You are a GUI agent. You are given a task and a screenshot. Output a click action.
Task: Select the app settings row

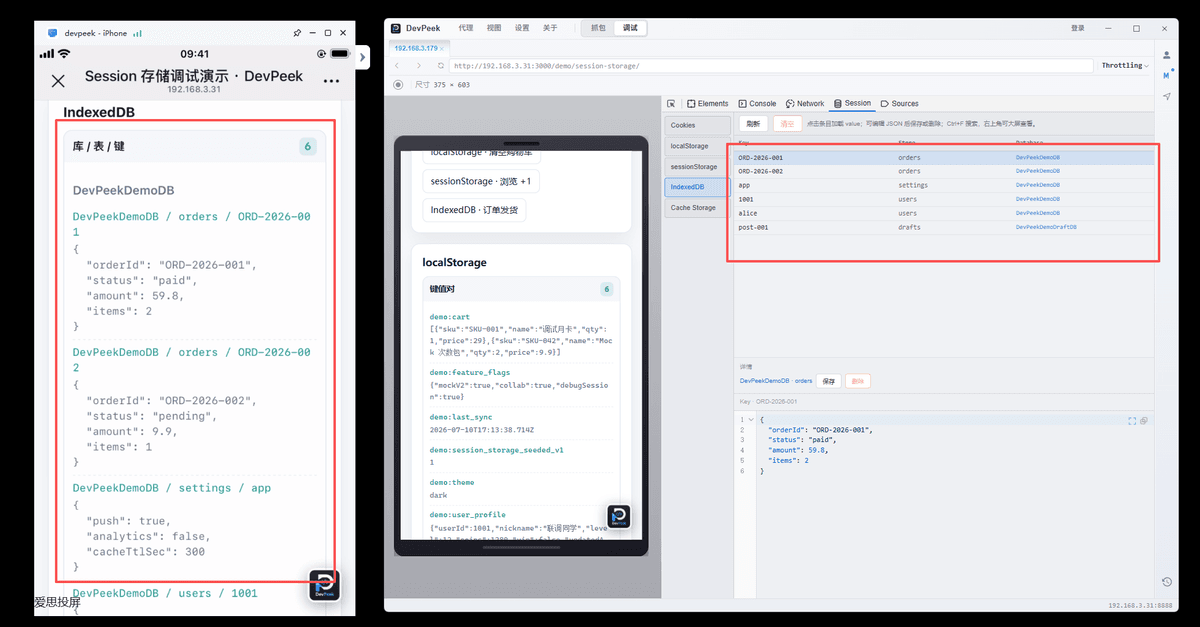[945, 186]
